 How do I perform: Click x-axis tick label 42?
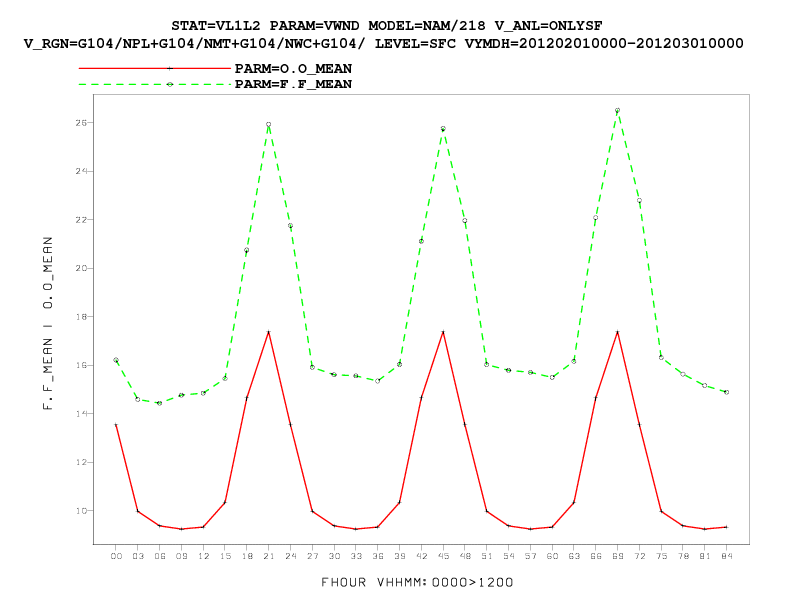(x=421, y=556)
